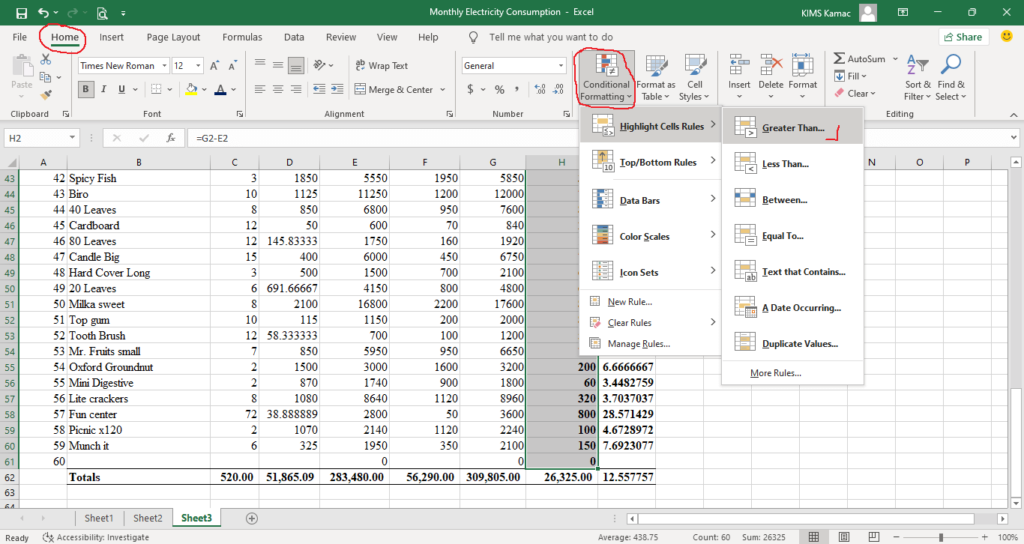Open the Cell Styles dropdown

tap(694, 77)
